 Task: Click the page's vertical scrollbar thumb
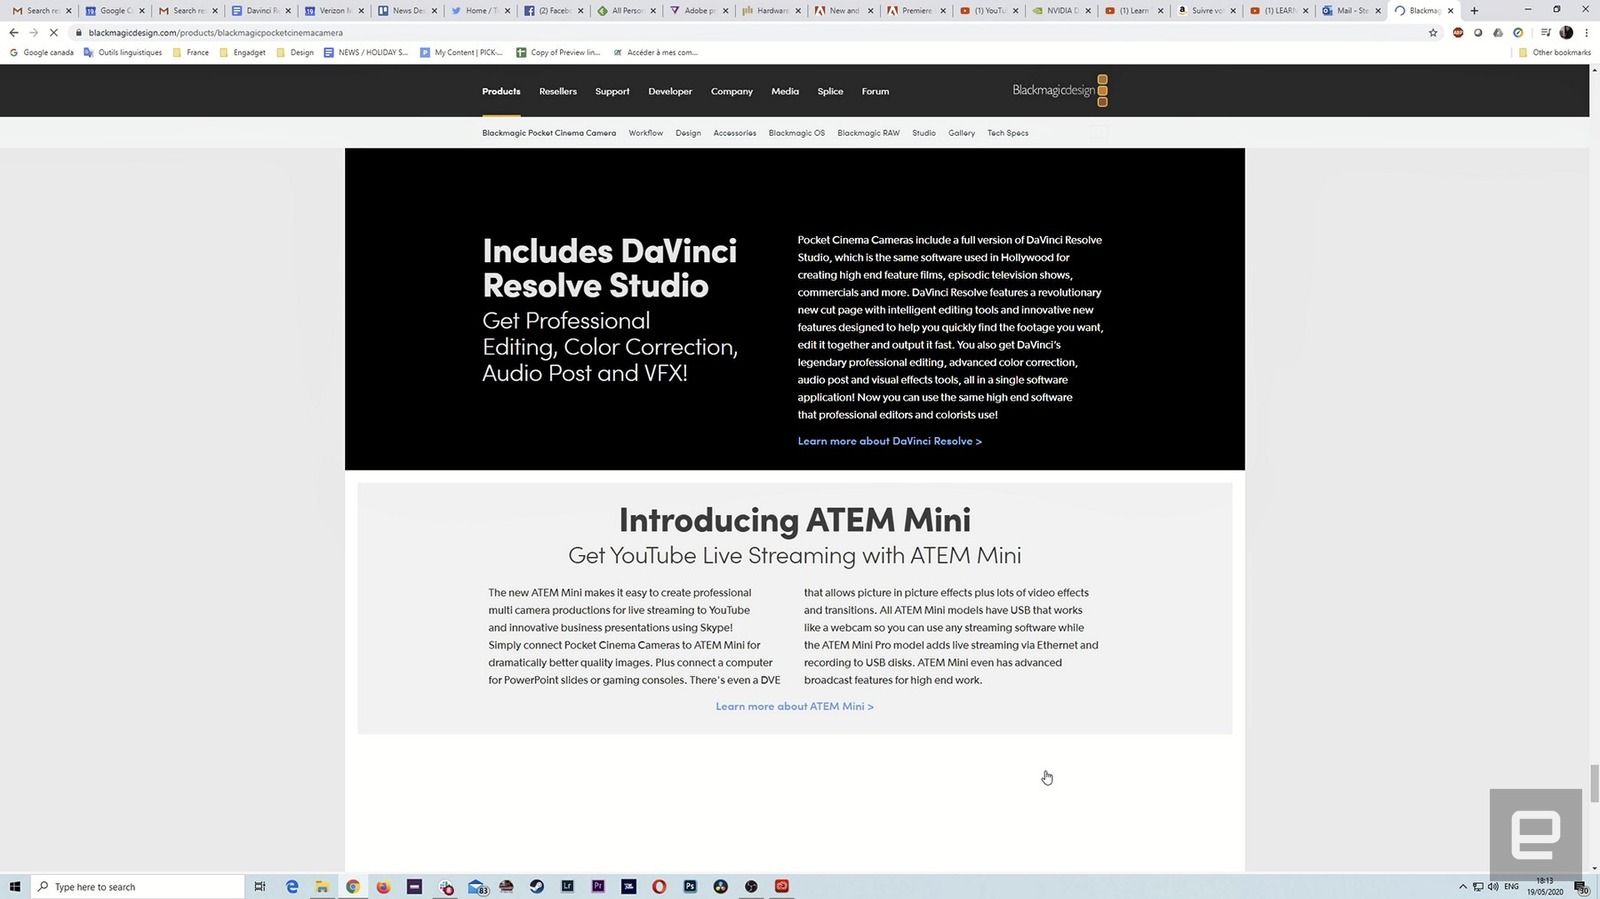point(1594,782)
